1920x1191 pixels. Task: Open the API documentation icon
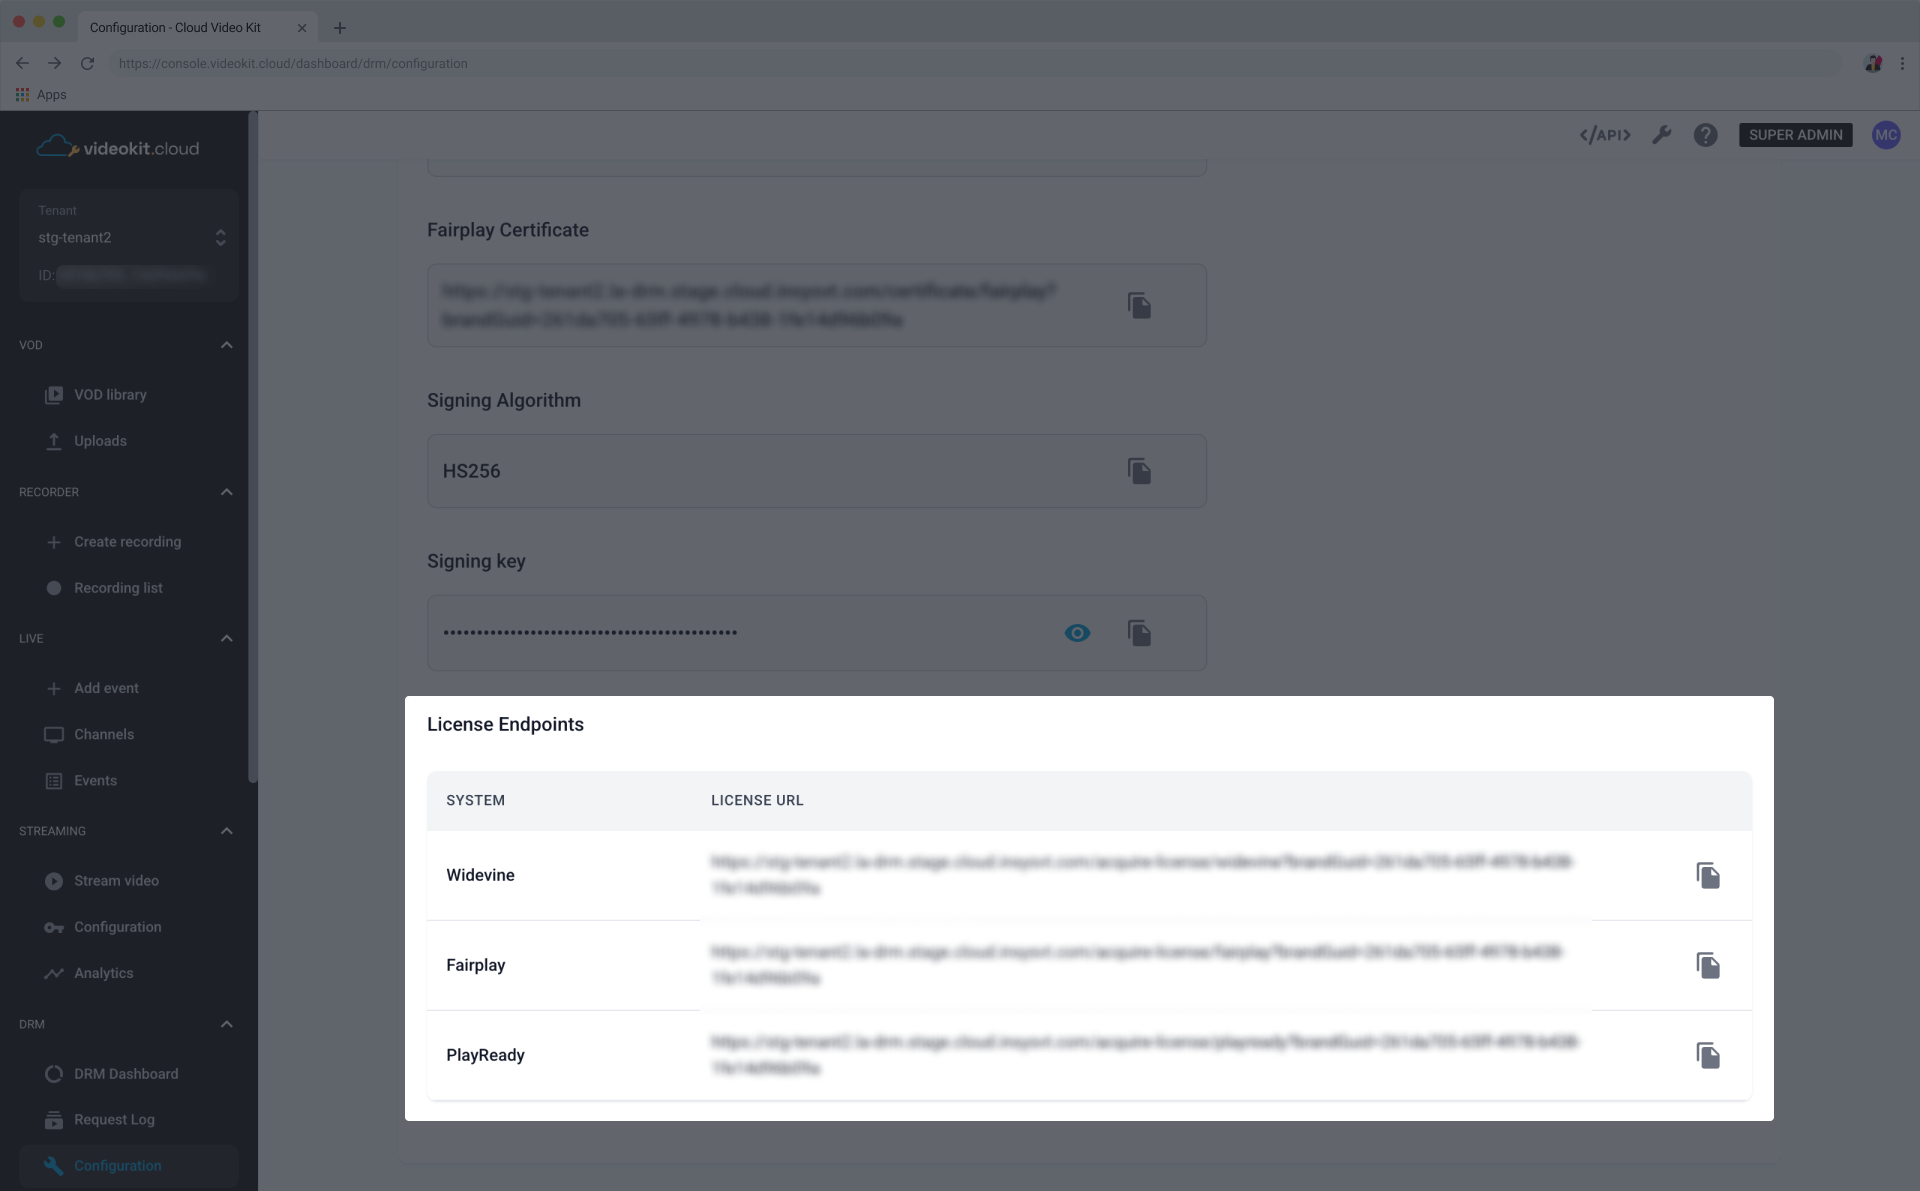coord(1604,135)
